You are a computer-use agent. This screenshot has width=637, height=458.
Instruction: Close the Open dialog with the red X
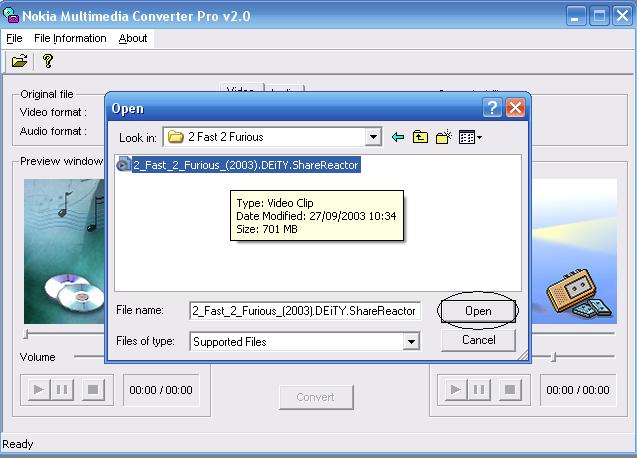click(x=514, y=108)
